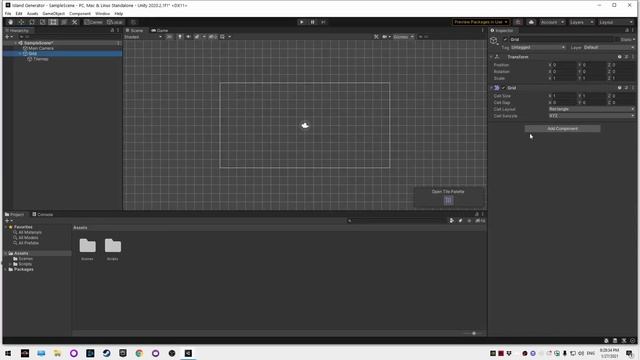Select the Rotate tool in the toolbar
Screen dimensions: 640x360
click(32, 22)
